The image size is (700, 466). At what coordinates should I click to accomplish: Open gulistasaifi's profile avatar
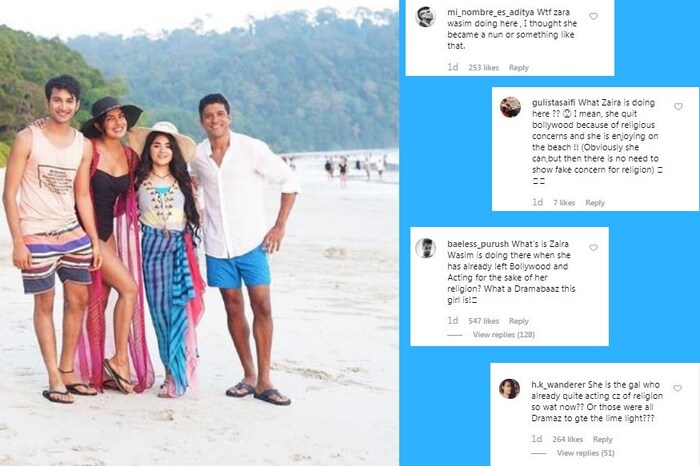(510, 107)
